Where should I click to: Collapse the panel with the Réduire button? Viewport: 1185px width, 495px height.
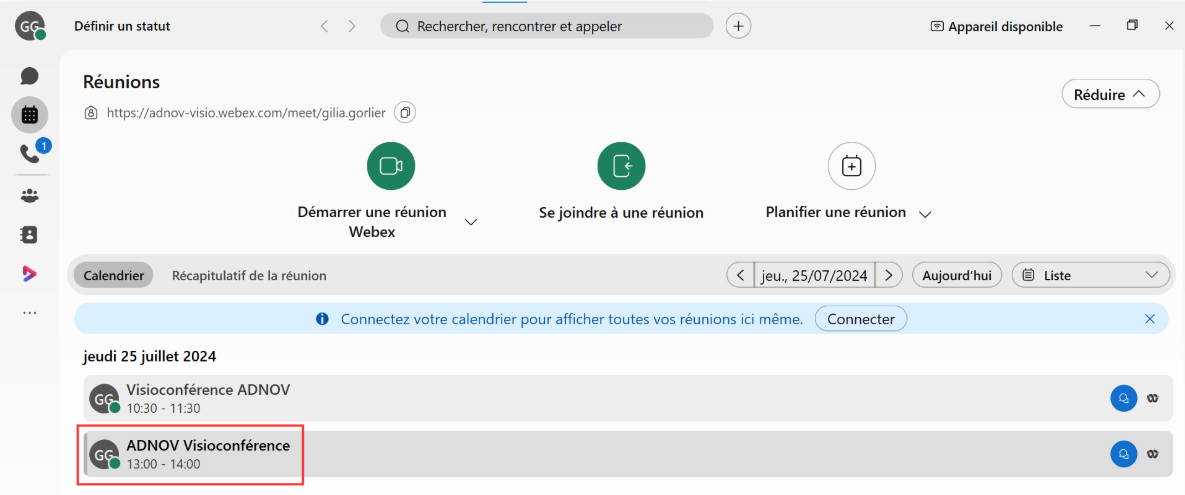(1111, 94)
